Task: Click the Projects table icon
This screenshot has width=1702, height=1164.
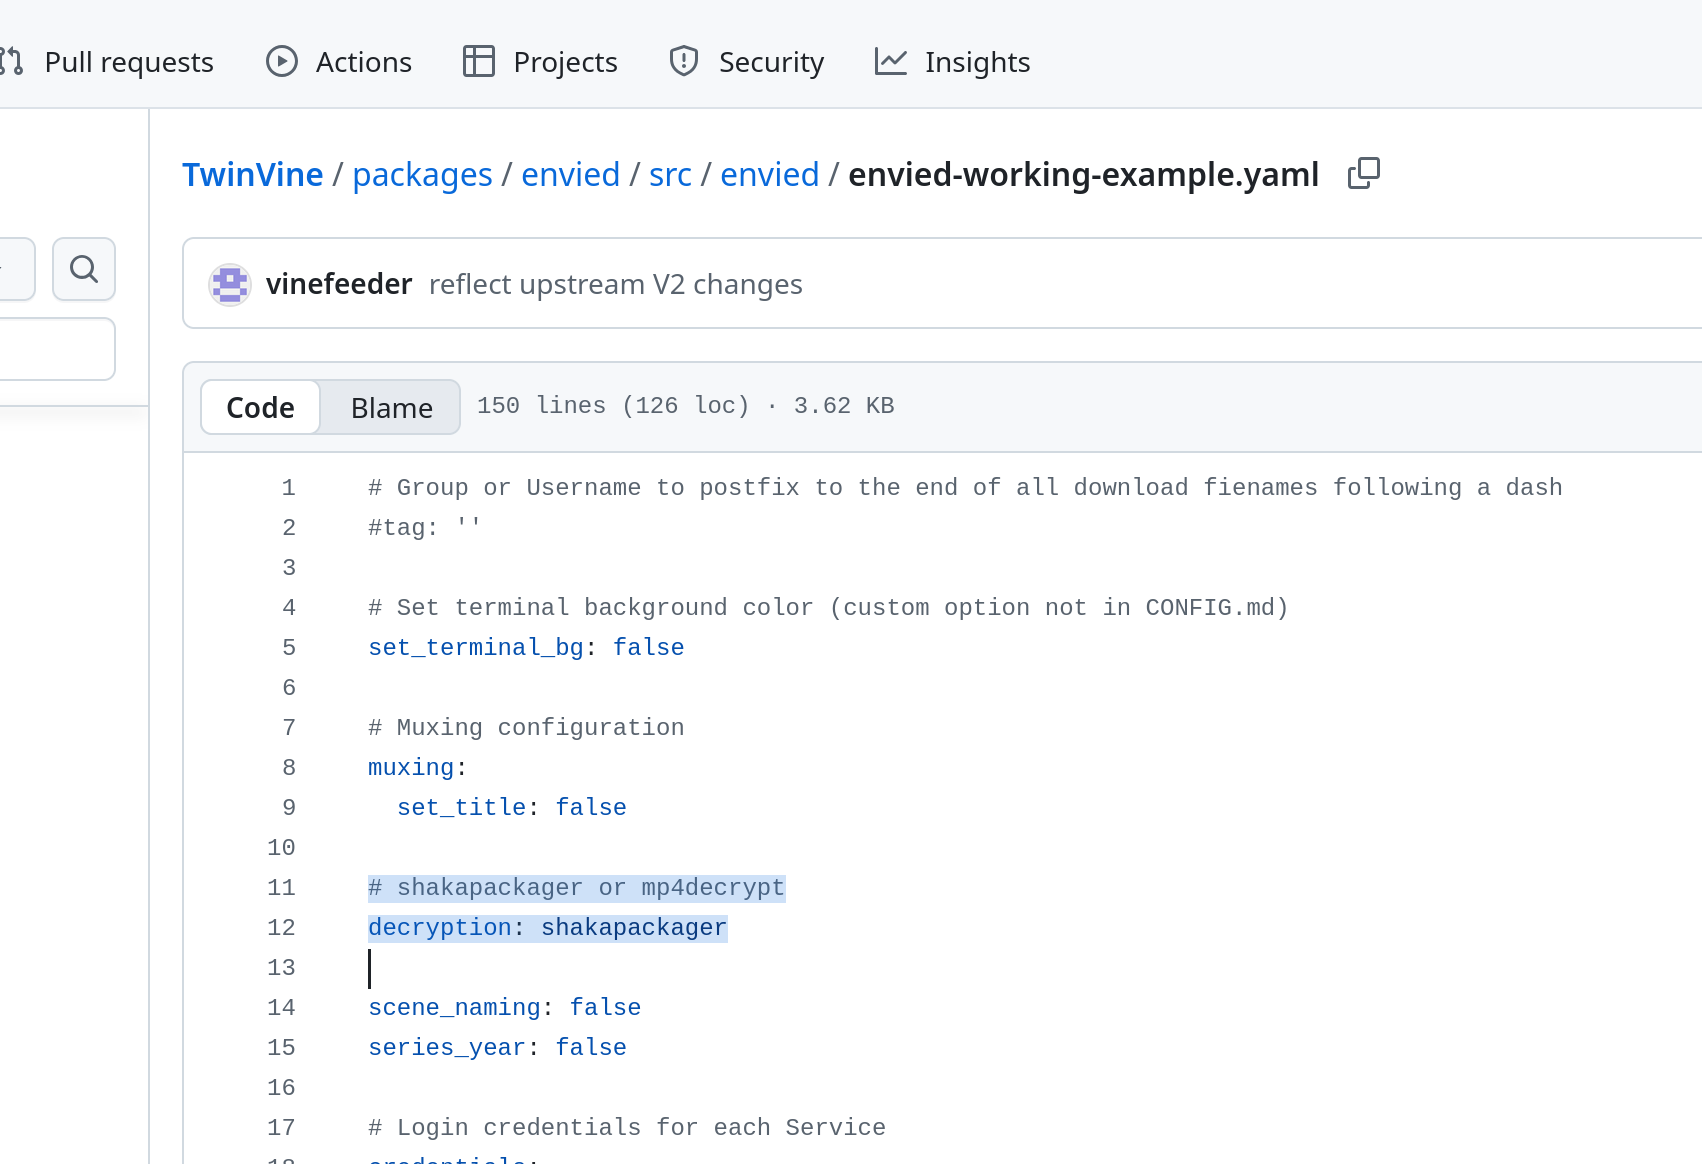Action: 479,62
